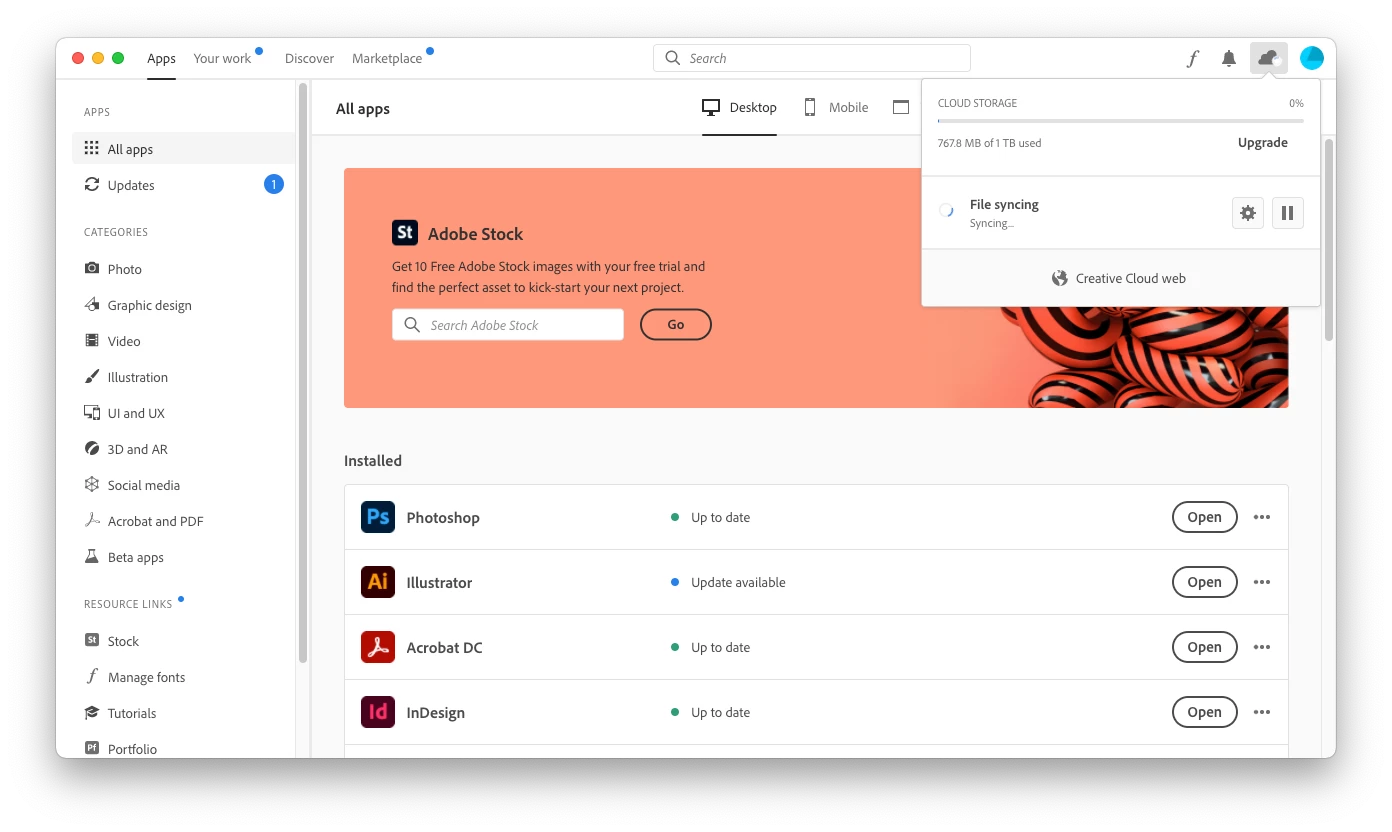Click the Search Adobe Stock field

[x=508, y=325]
